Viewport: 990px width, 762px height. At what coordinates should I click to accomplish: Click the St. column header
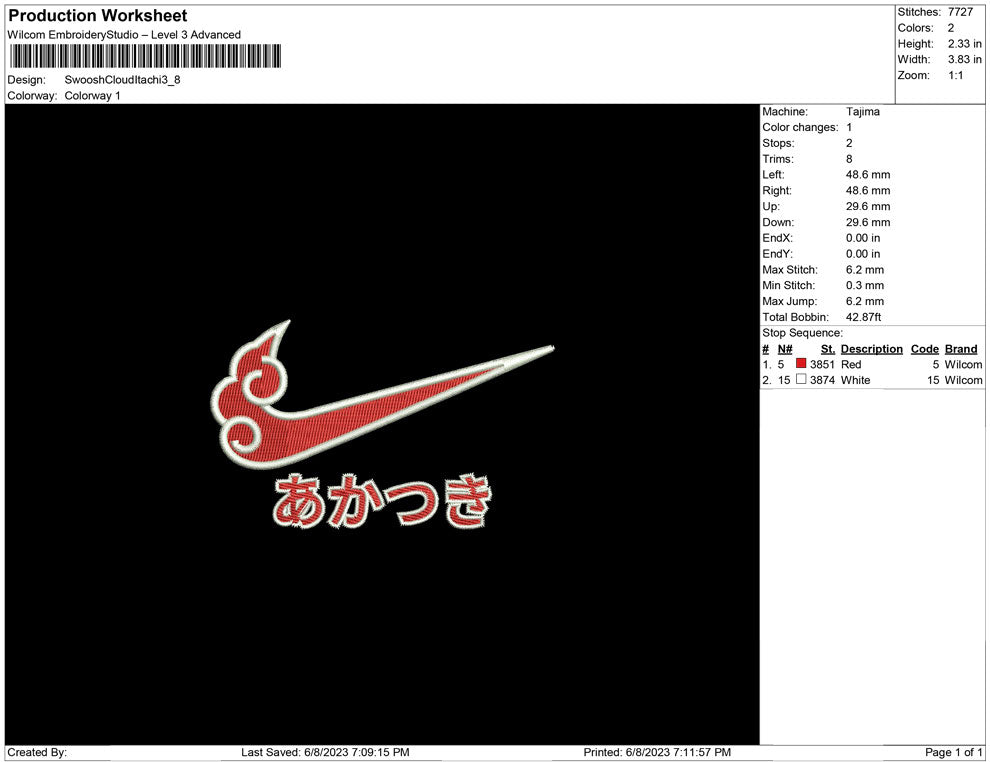[x=827, y=349]
